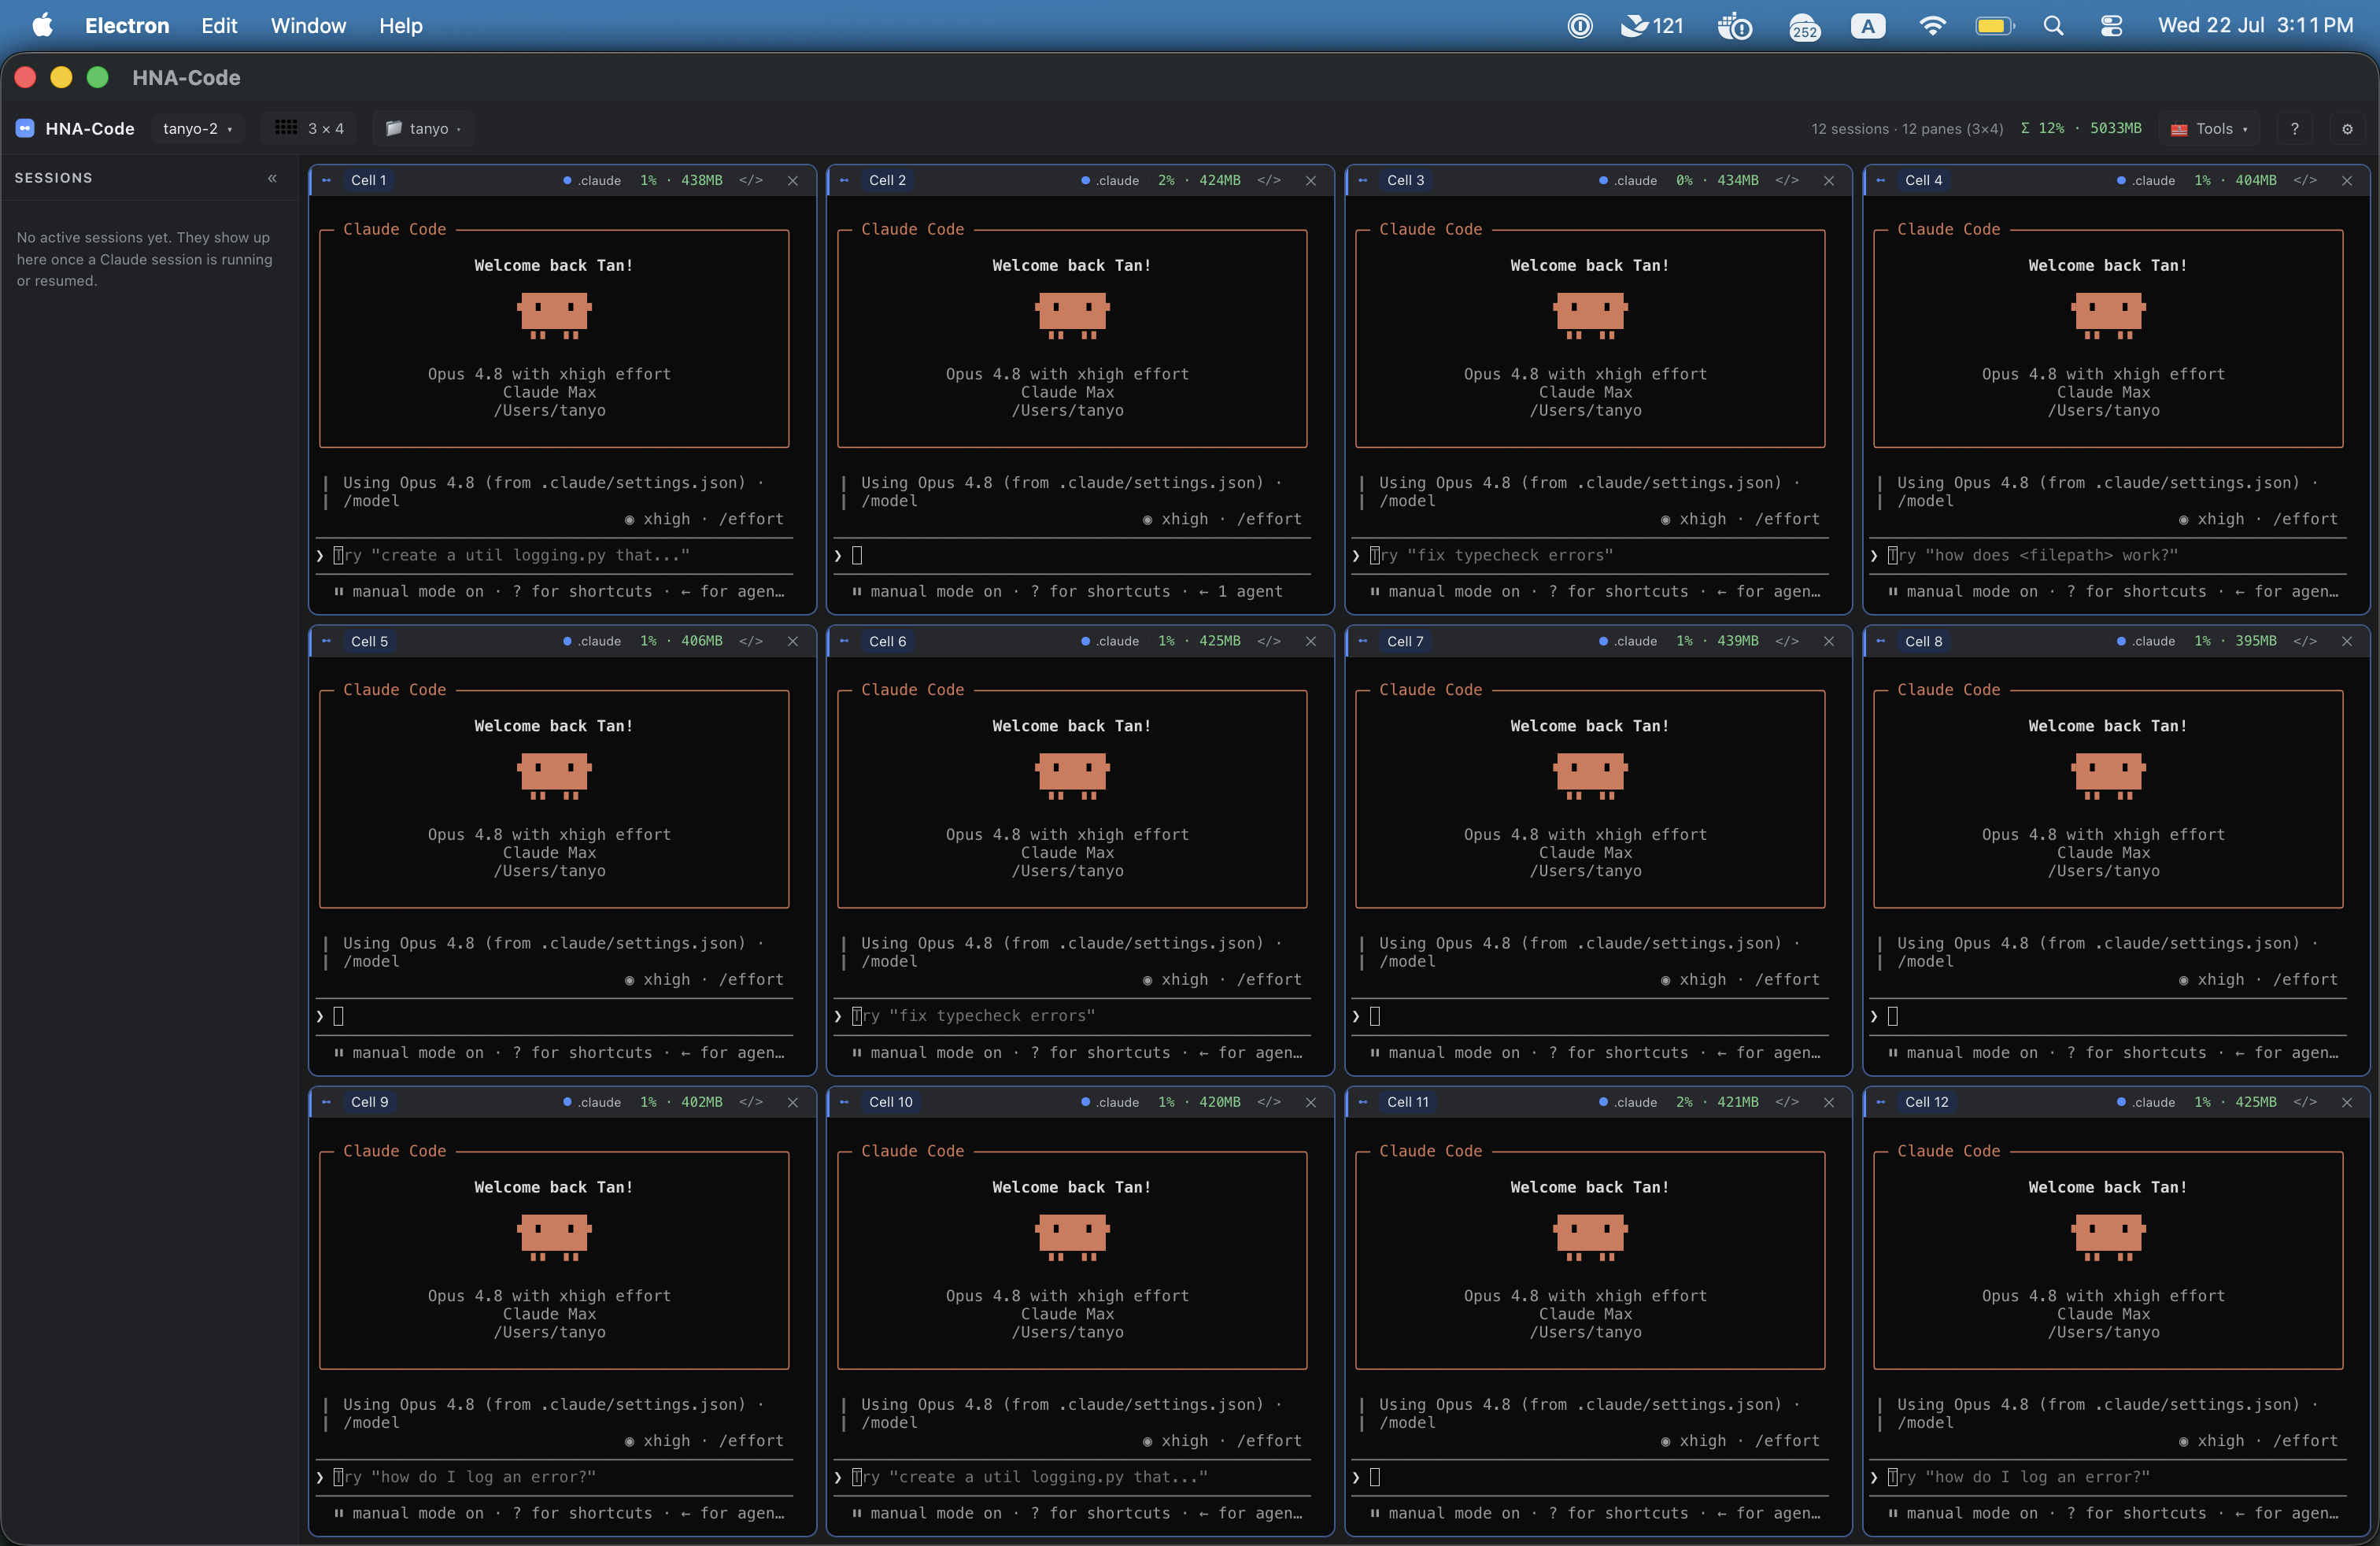Screen dimensions: 2380x1546
Task: Click the code view icon in Cell 3
Action: [1786, 180]
